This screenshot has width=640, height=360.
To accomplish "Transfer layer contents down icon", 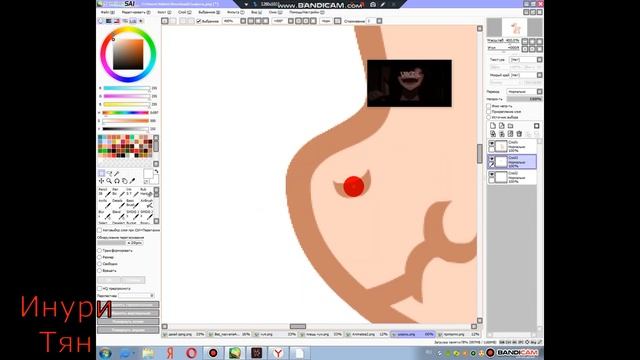I will click(493, 134).
